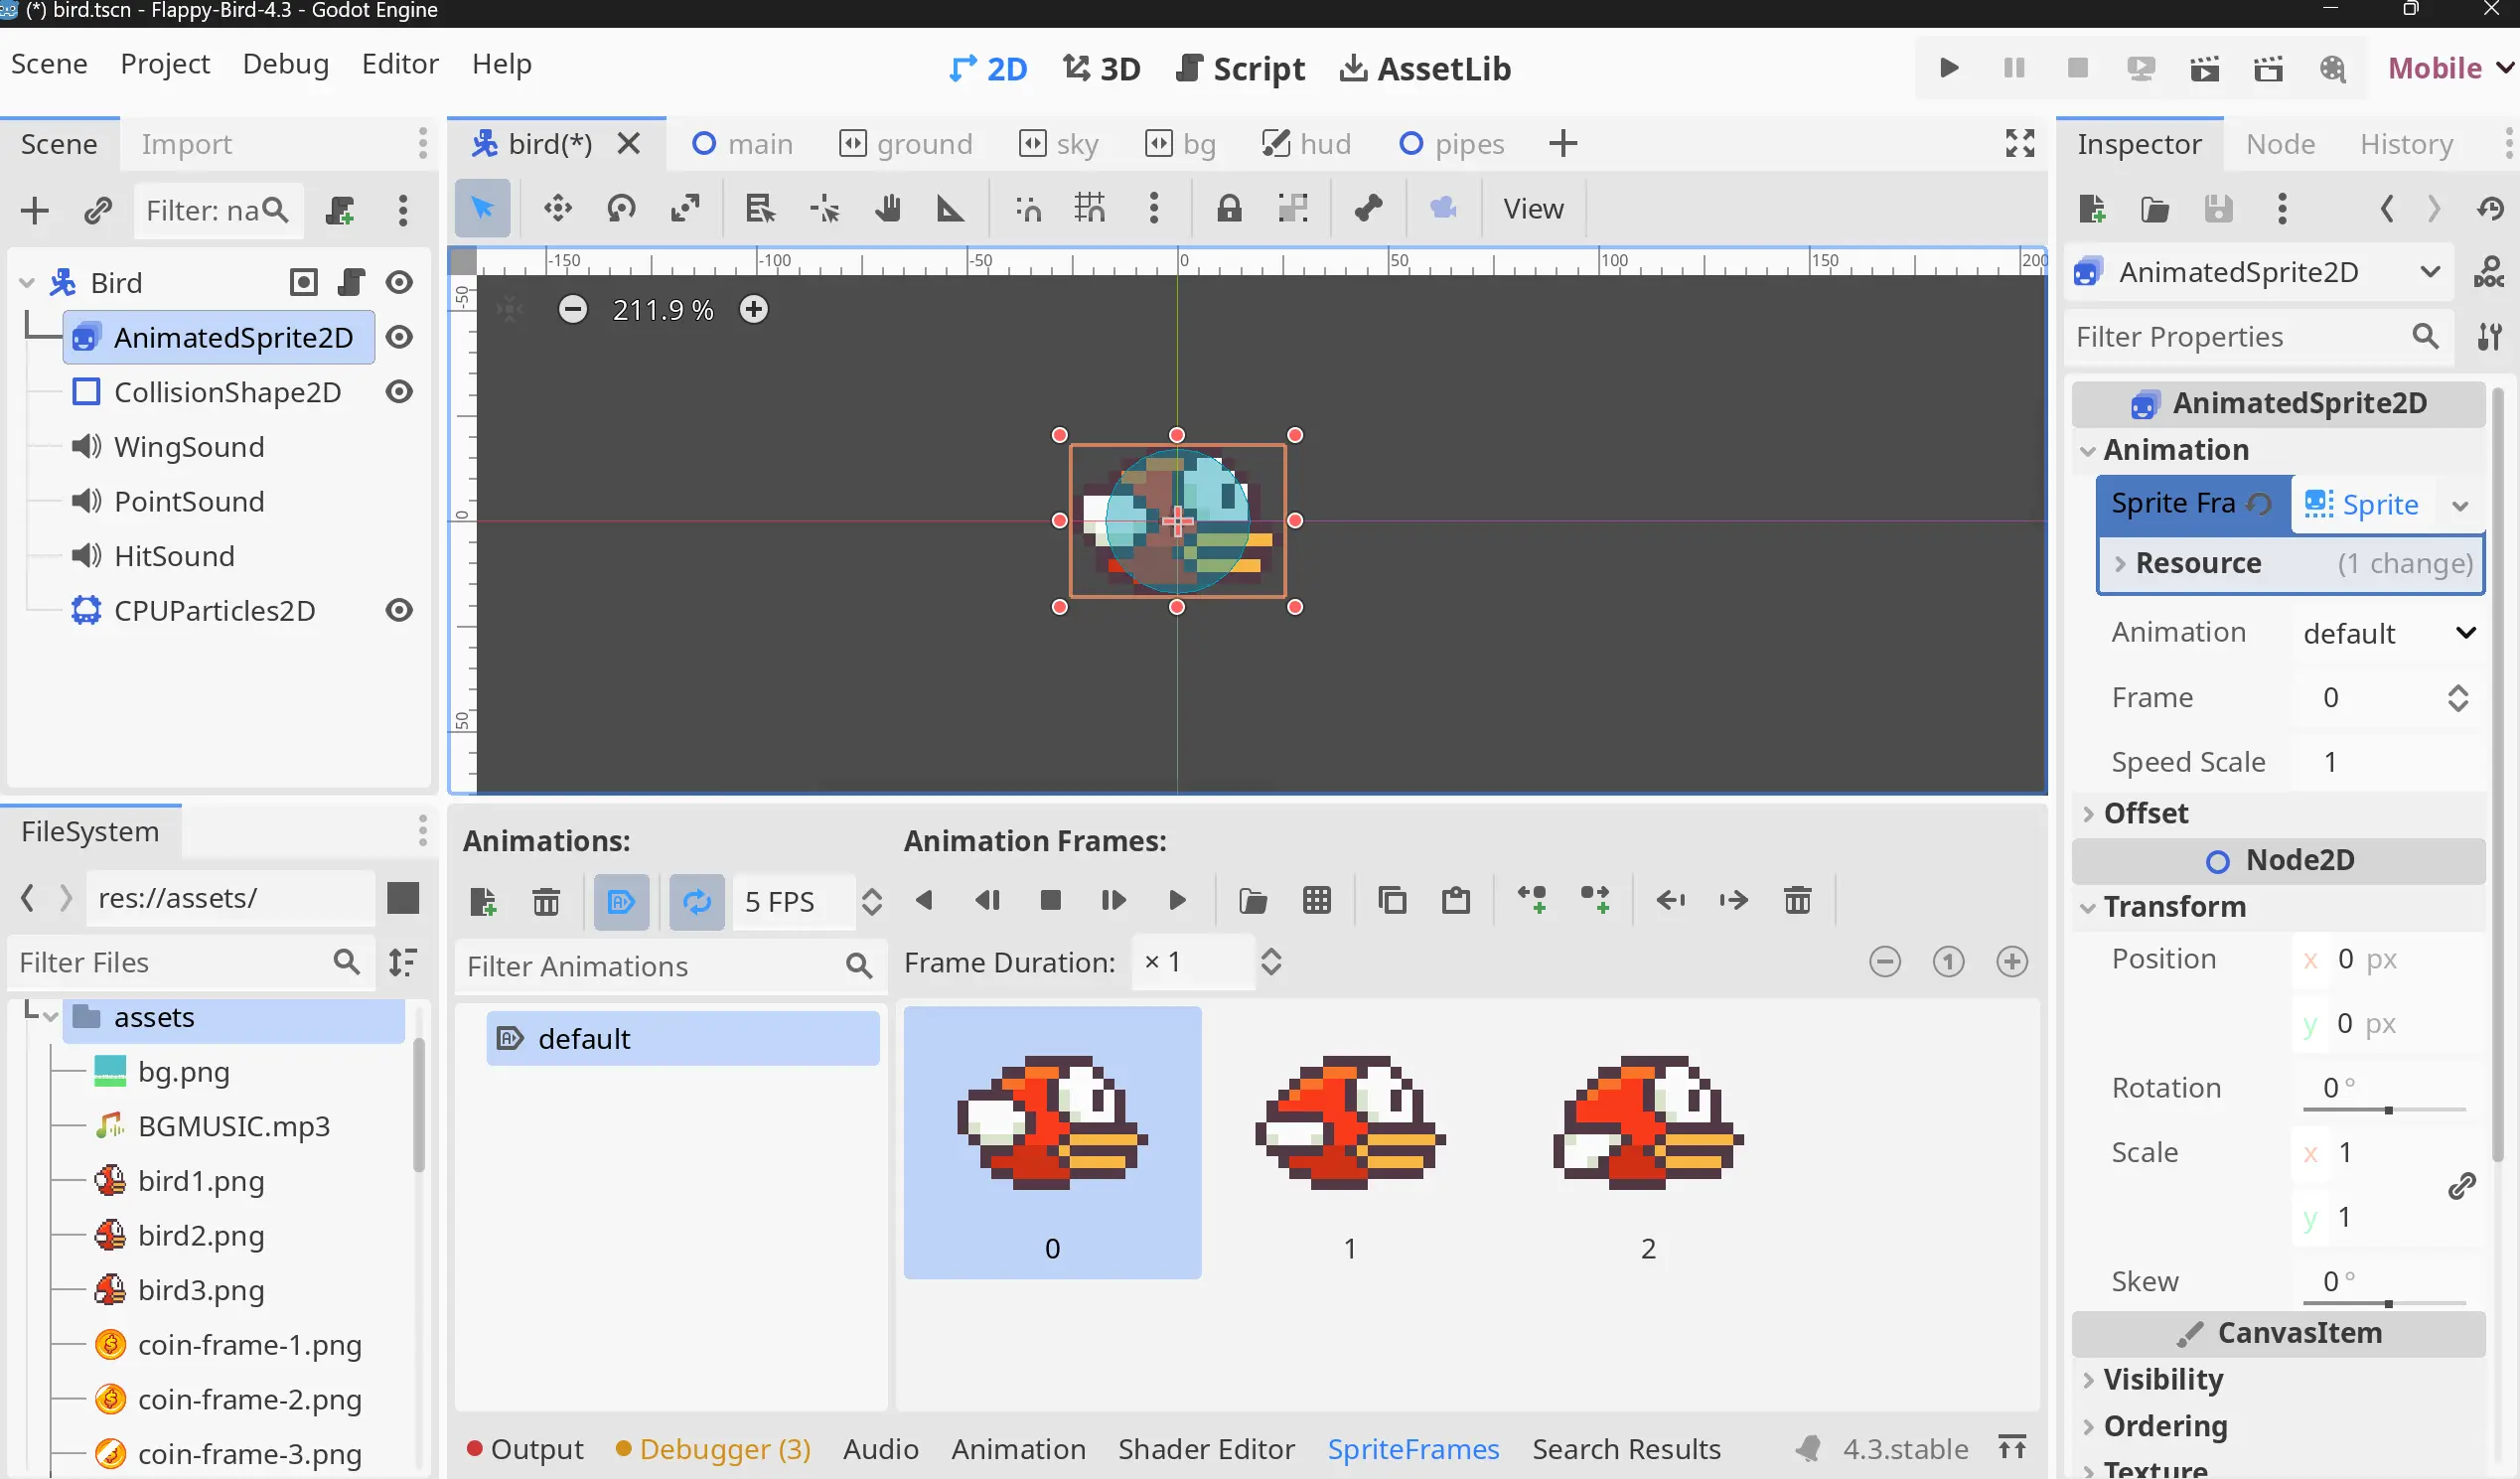The height and width of the screenshot is (1479, 2520).
Task: Open skeleton bone options icon
Action: pos(1368,209)
